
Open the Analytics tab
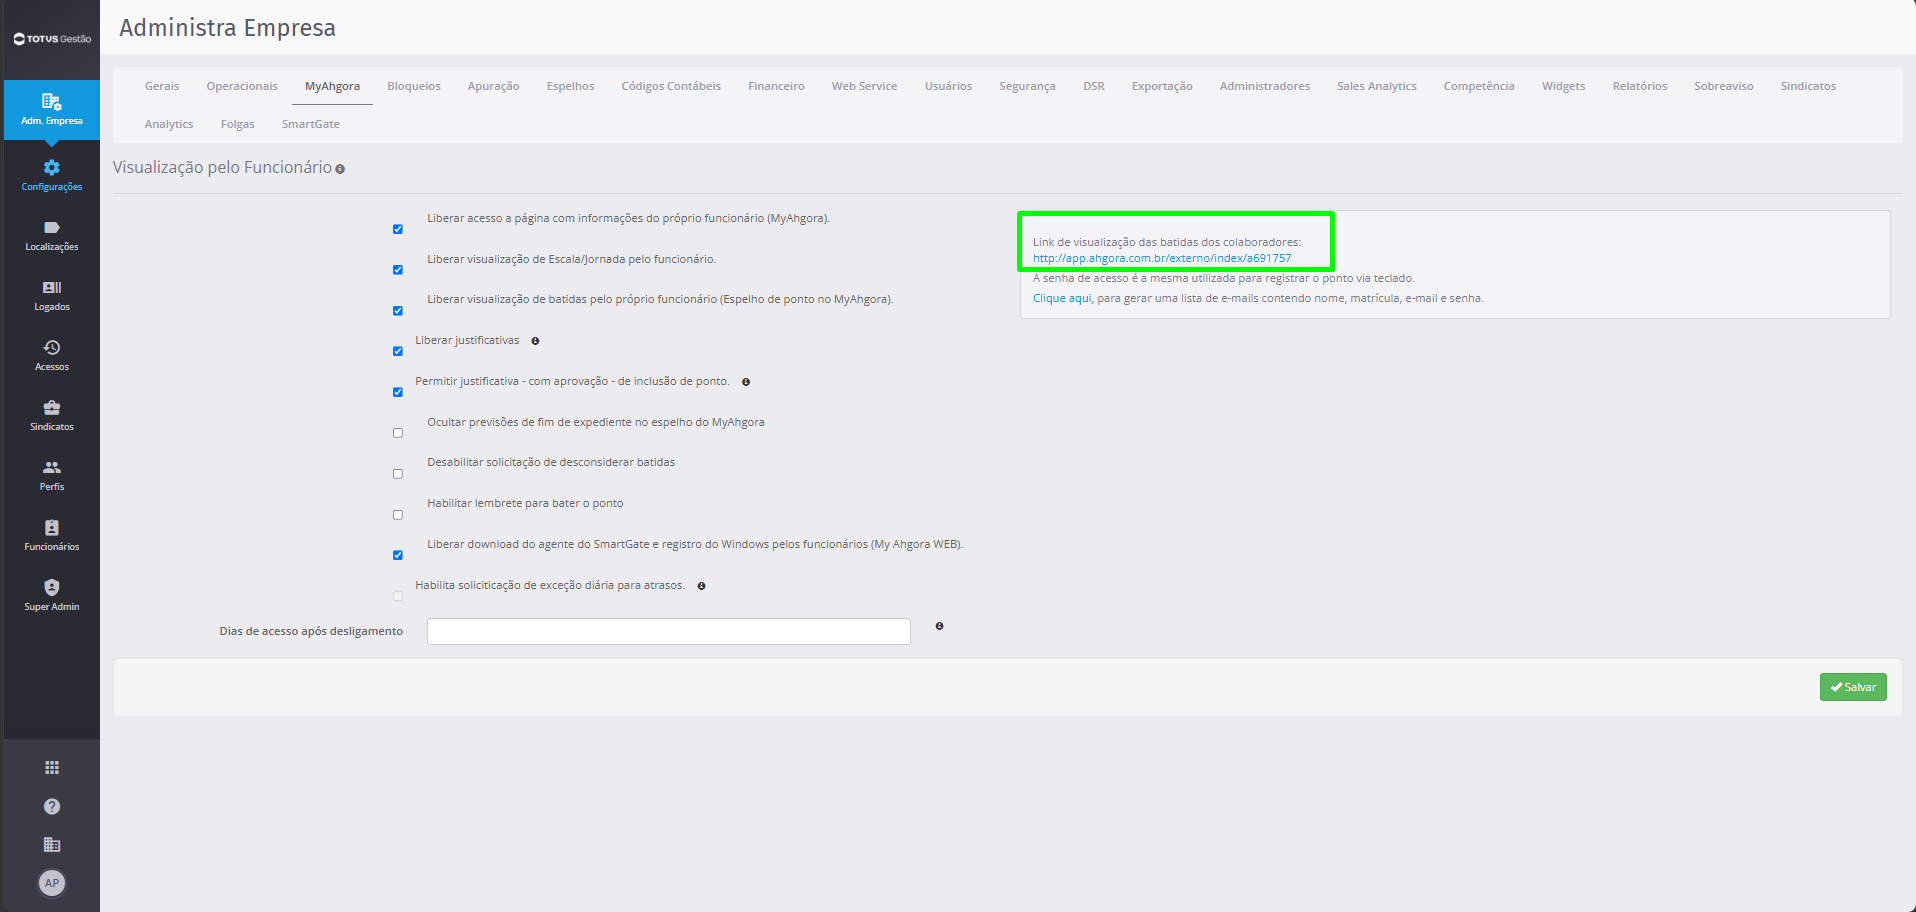pyautogui.click(x=169, y=124)
